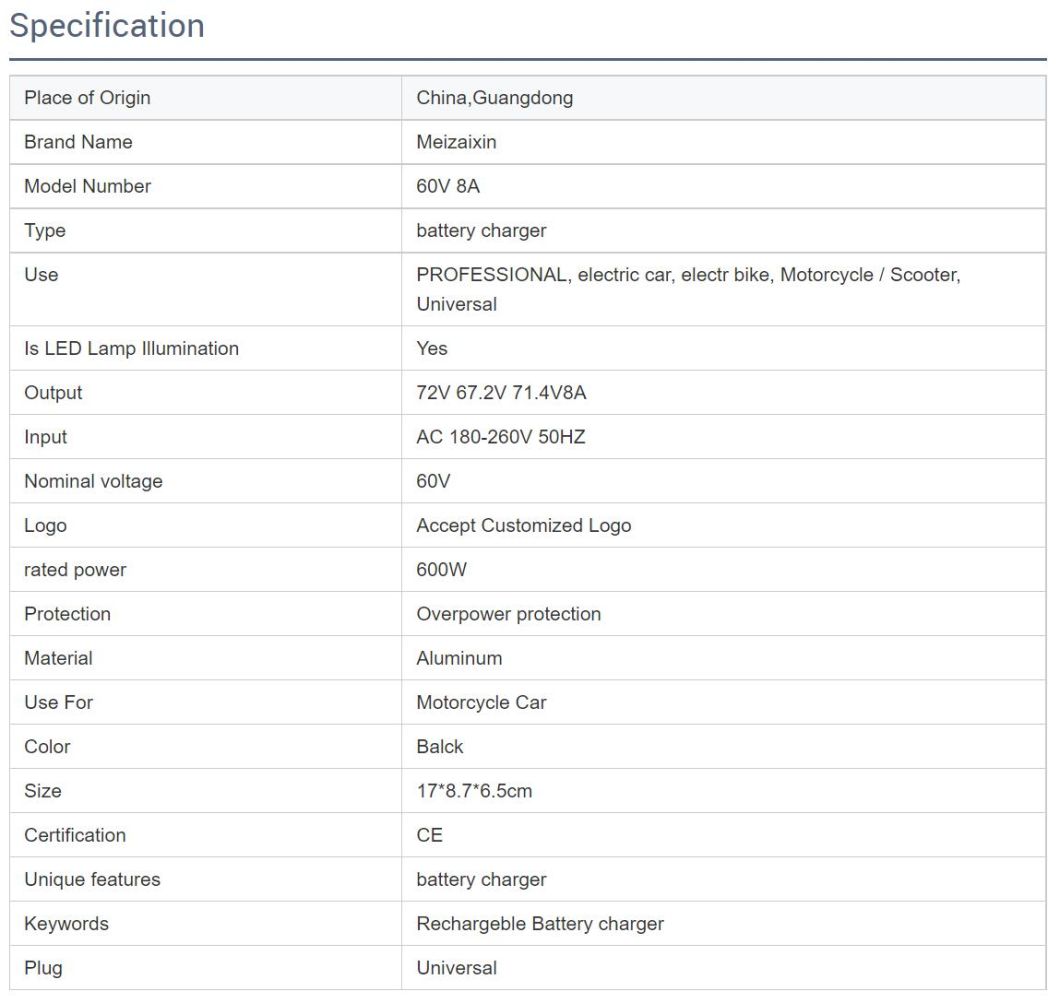Click the Meizaixin brand name value
Image resolution: width=1060 pixels, height=1003 pixels.
coord(456,142)
